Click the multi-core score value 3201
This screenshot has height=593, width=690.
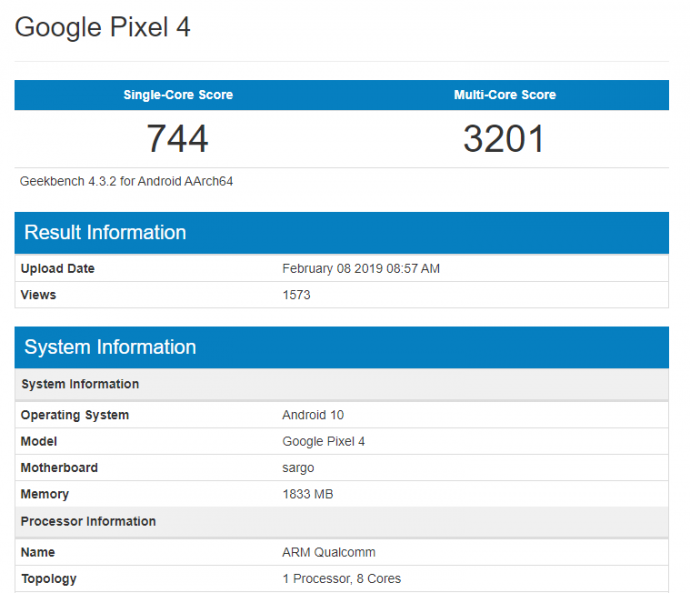click(504, 139)
